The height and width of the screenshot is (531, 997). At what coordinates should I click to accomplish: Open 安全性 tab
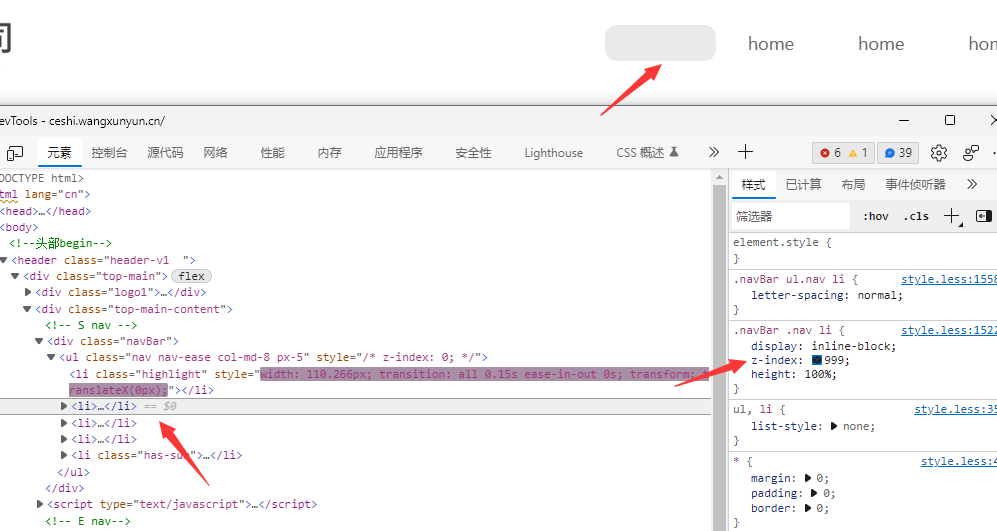point(473,153)
